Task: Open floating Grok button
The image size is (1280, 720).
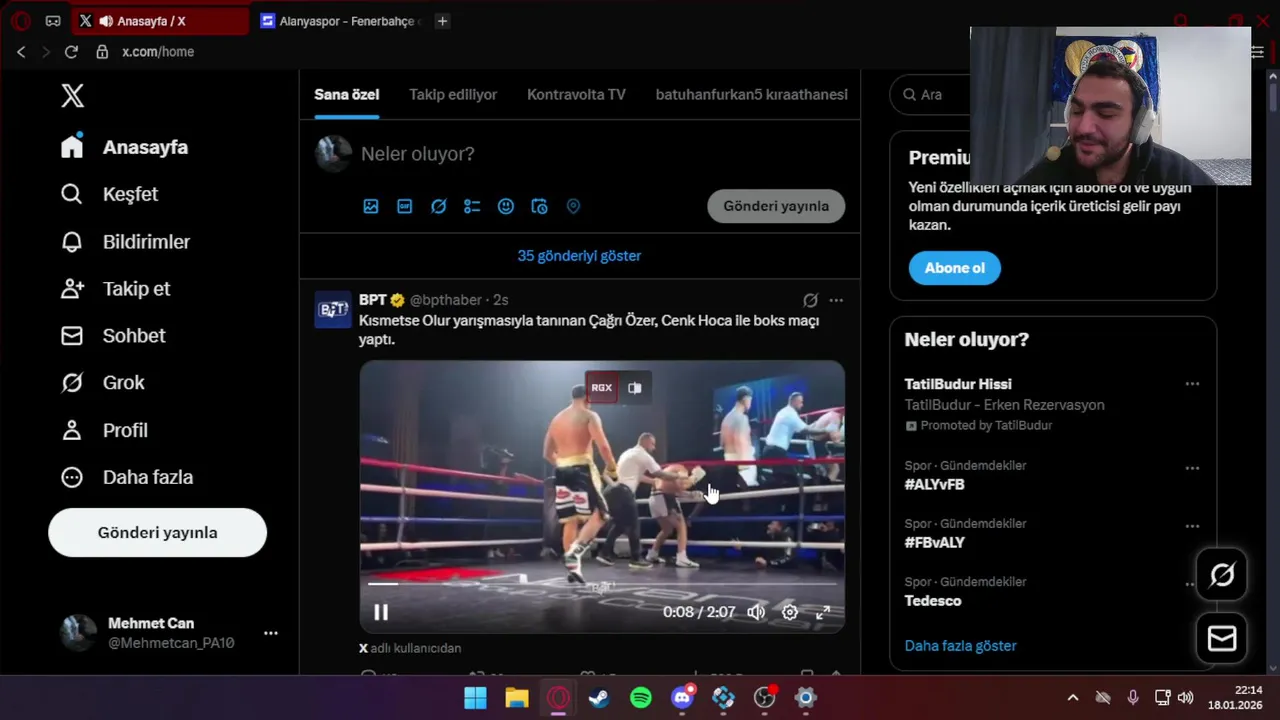Action: [x=1222, y=575]
